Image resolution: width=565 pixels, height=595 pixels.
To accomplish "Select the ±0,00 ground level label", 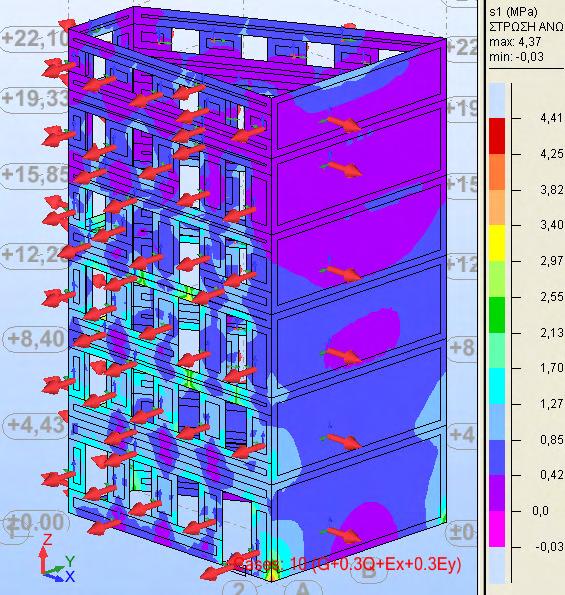I will tap(35, 523).
